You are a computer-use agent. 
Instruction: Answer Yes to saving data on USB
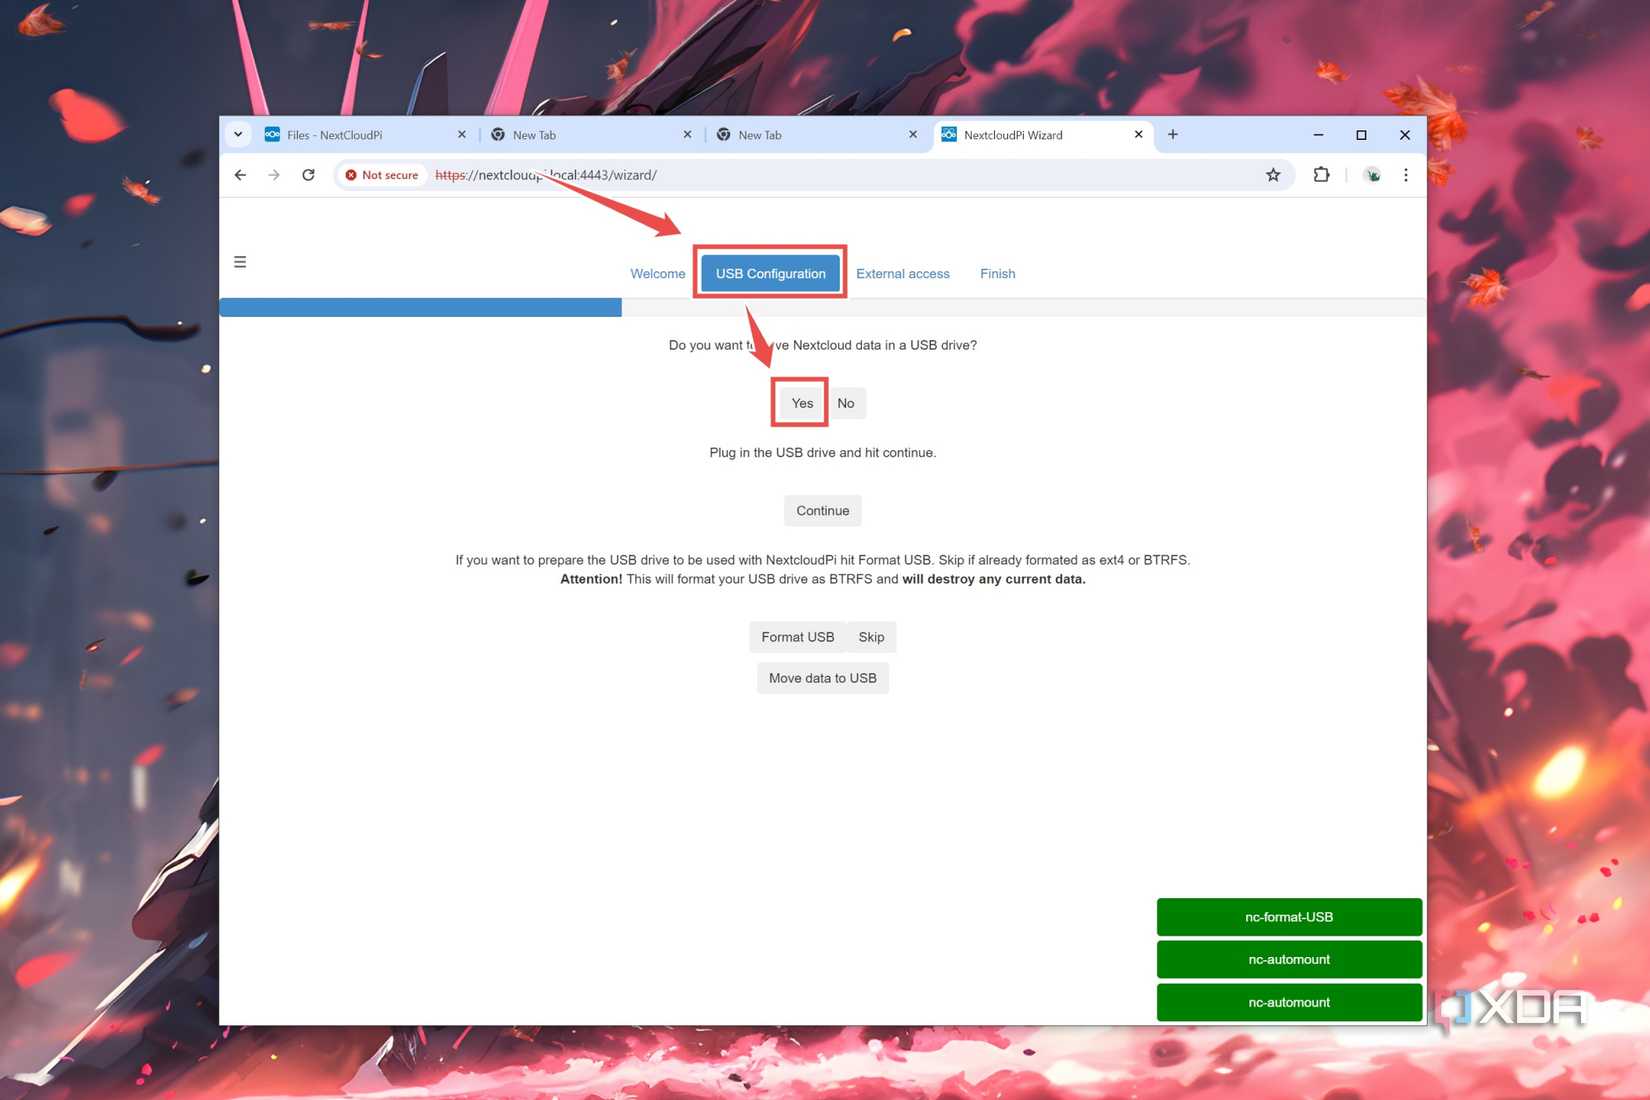802,403
